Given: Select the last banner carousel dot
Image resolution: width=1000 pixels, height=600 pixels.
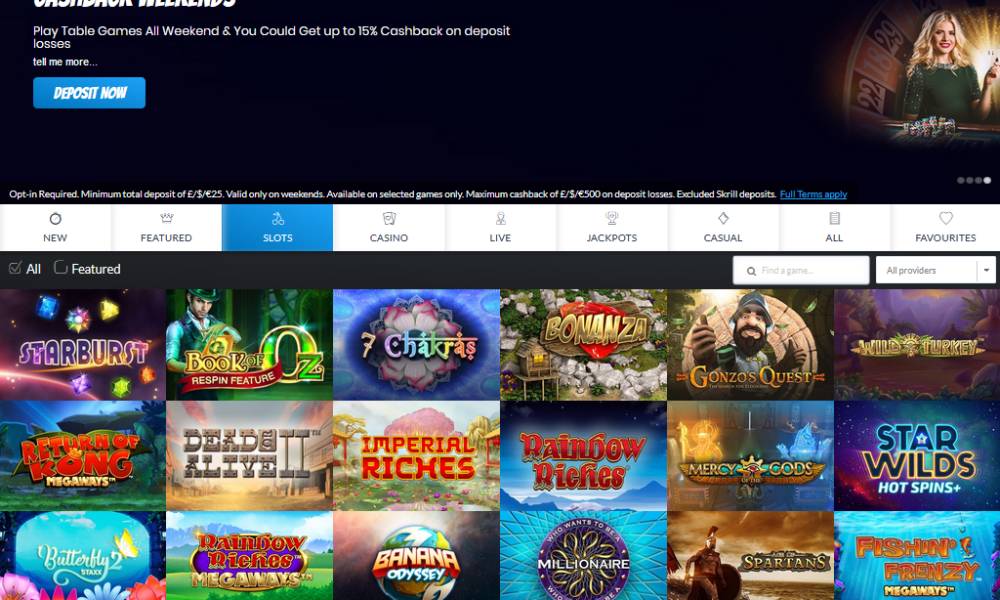Looking at the screenshot, I should [987, 180].
